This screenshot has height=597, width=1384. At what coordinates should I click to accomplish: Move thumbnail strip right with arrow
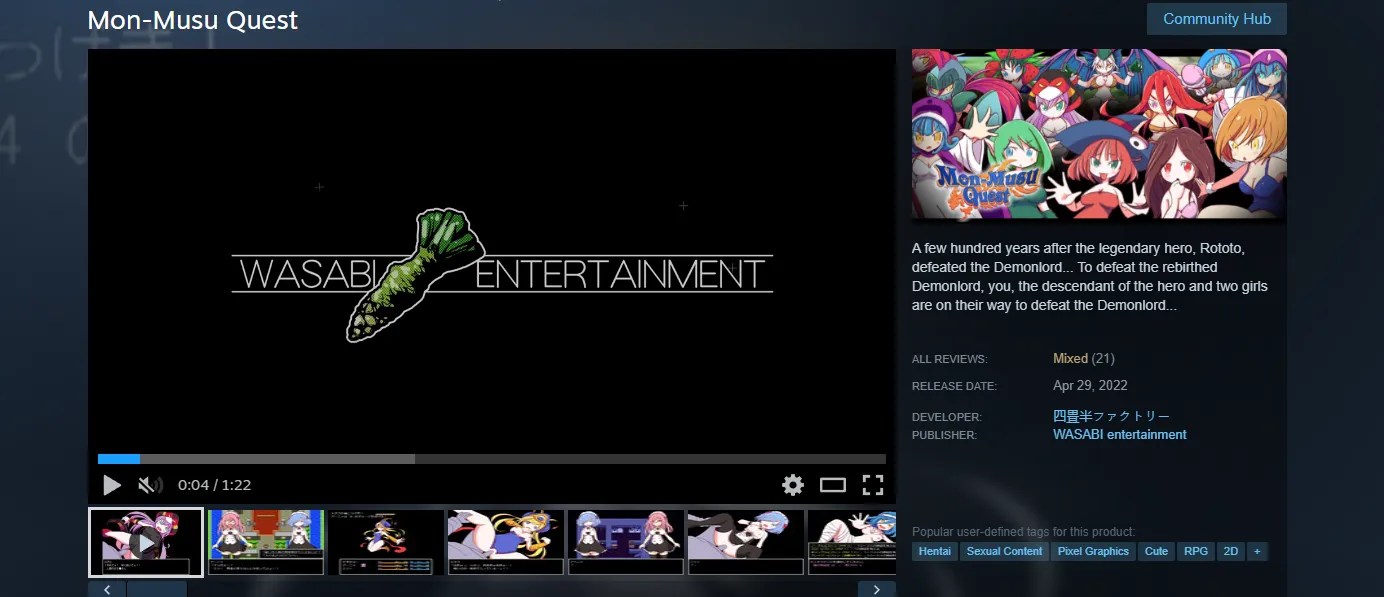(877, 589)
